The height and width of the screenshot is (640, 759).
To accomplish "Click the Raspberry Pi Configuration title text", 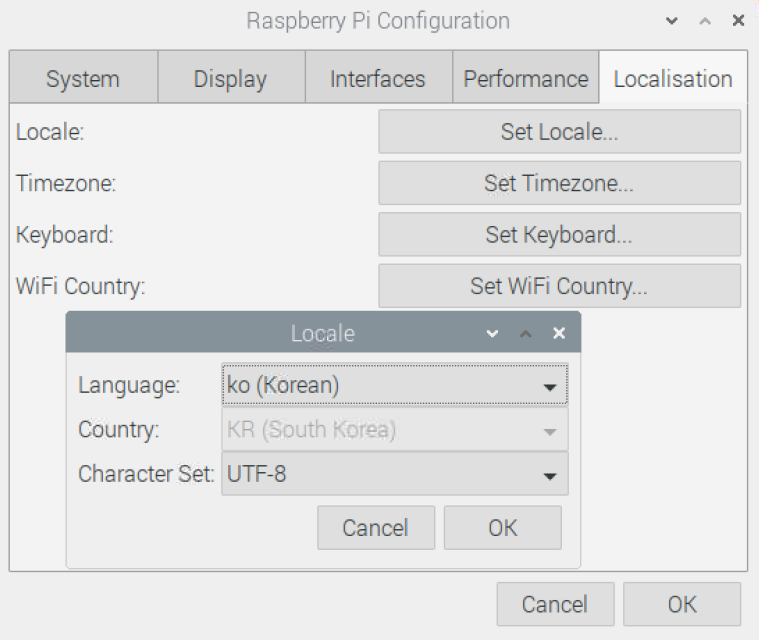I will tap(378, 21).
